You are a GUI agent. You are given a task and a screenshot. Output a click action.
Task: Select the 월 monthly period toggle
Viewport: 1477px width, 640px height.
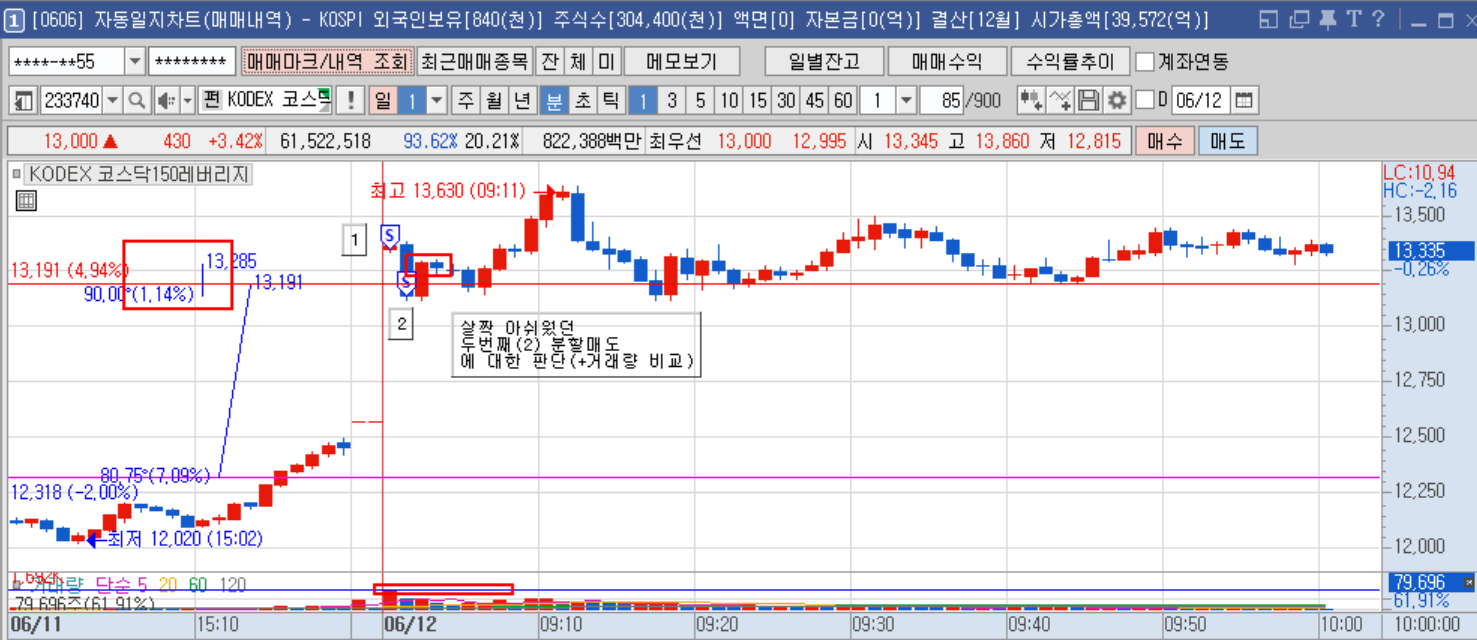click(495, 100)
